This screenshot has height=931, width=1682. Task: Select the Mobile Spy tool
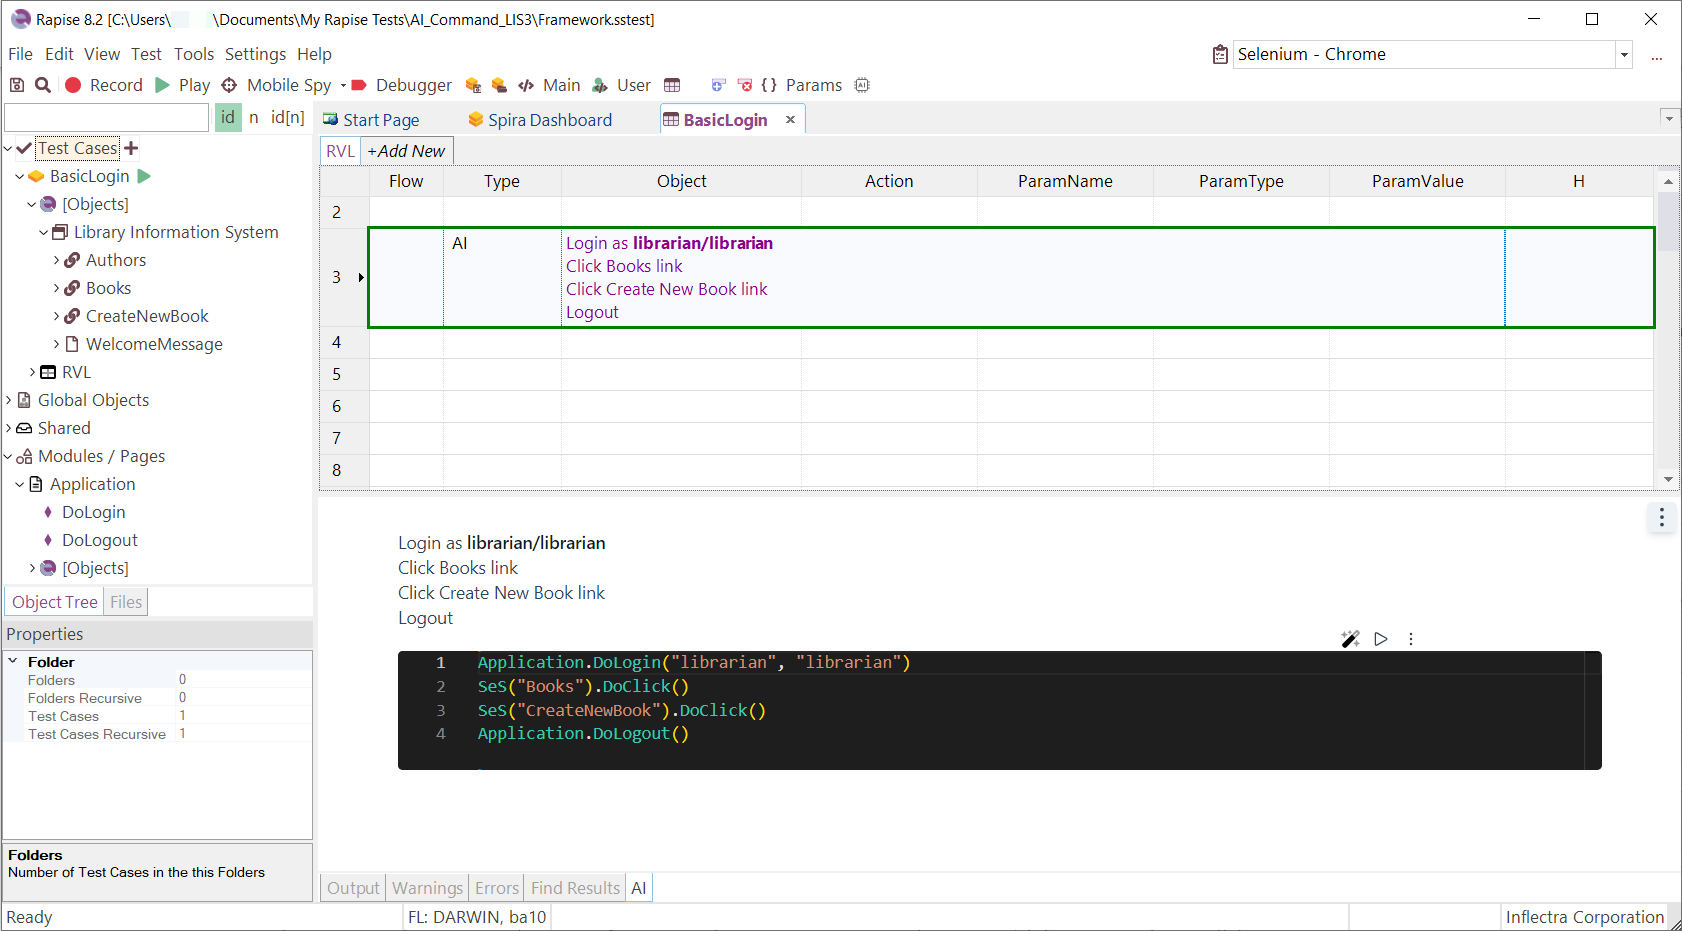(x=279, y=85)
